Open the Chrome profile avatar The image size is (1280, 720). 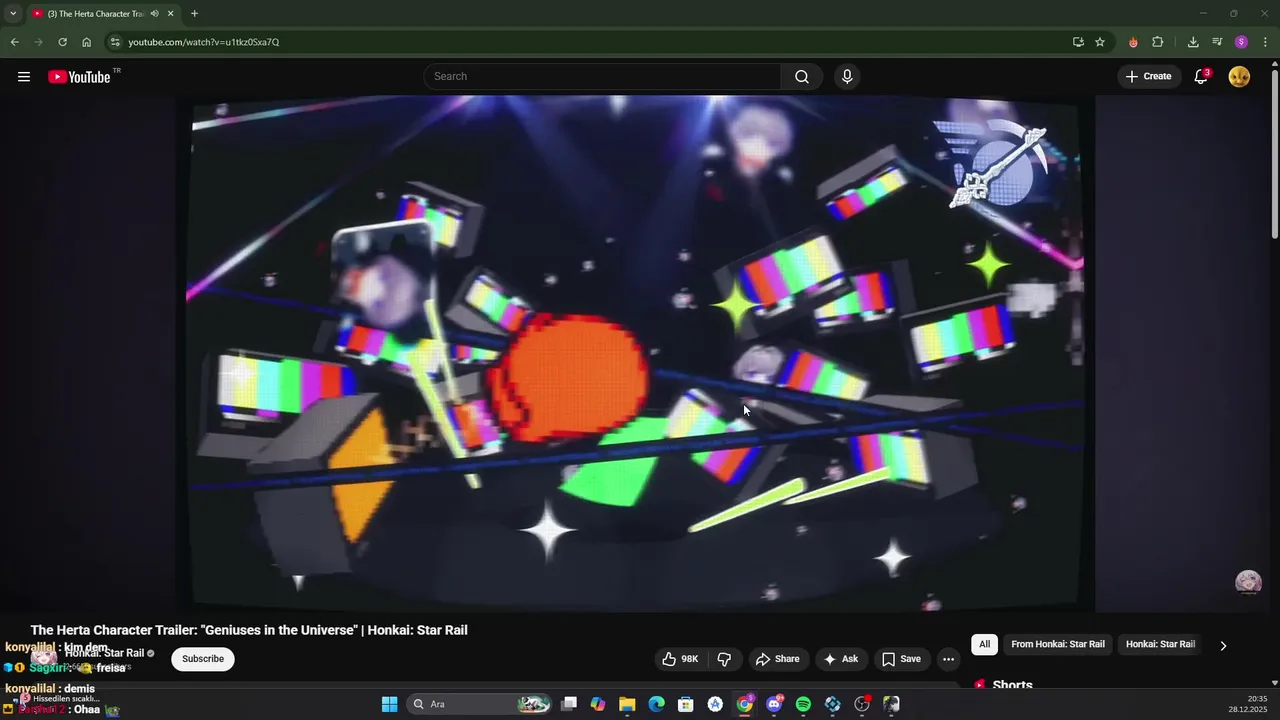tap(1241, 42)
